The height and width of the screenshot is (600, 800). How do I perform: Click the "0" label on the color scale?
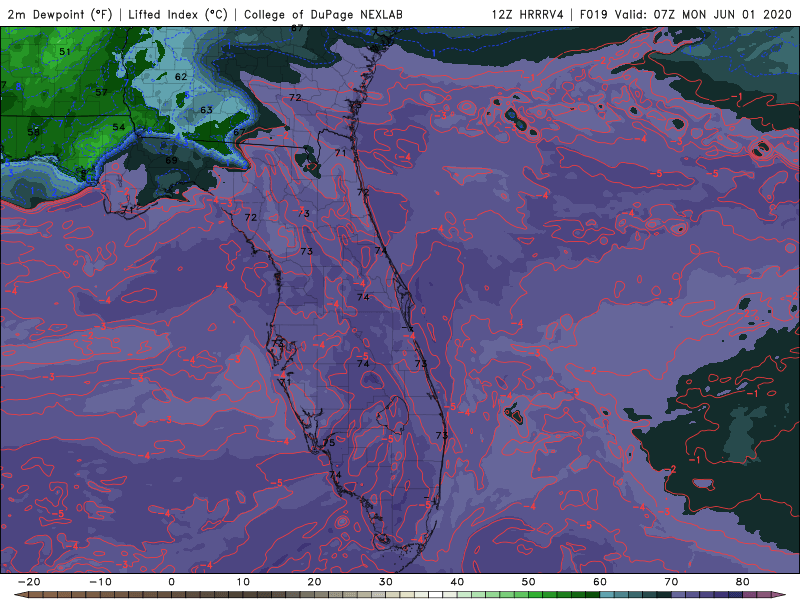coord(171,582)
